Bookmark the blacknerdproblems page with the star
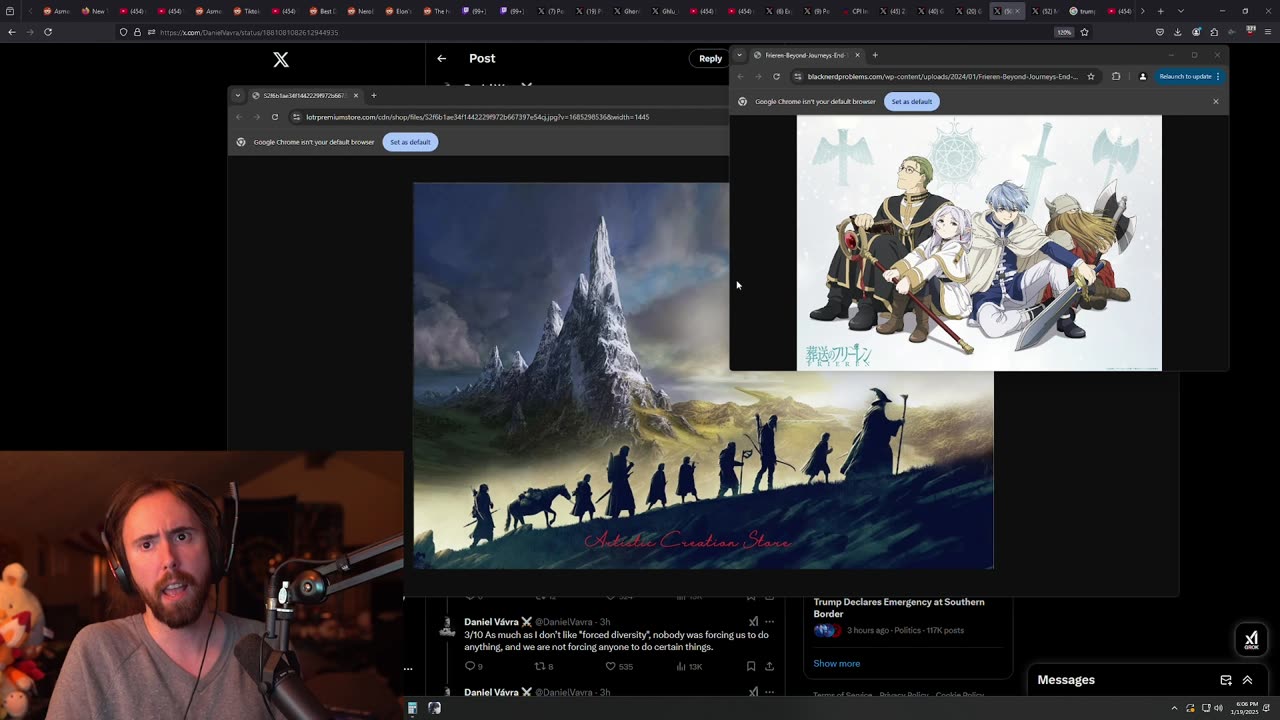1280x720 pixels. [x=1090, y=76]
